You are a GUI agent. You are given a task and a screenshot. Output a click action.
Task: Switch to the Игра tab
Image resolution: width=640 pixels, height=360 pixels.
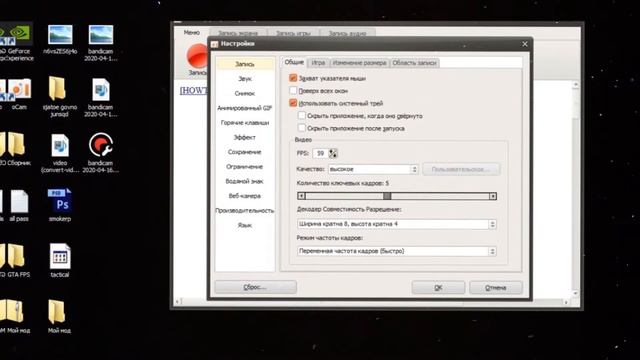[x=318, y=63]
